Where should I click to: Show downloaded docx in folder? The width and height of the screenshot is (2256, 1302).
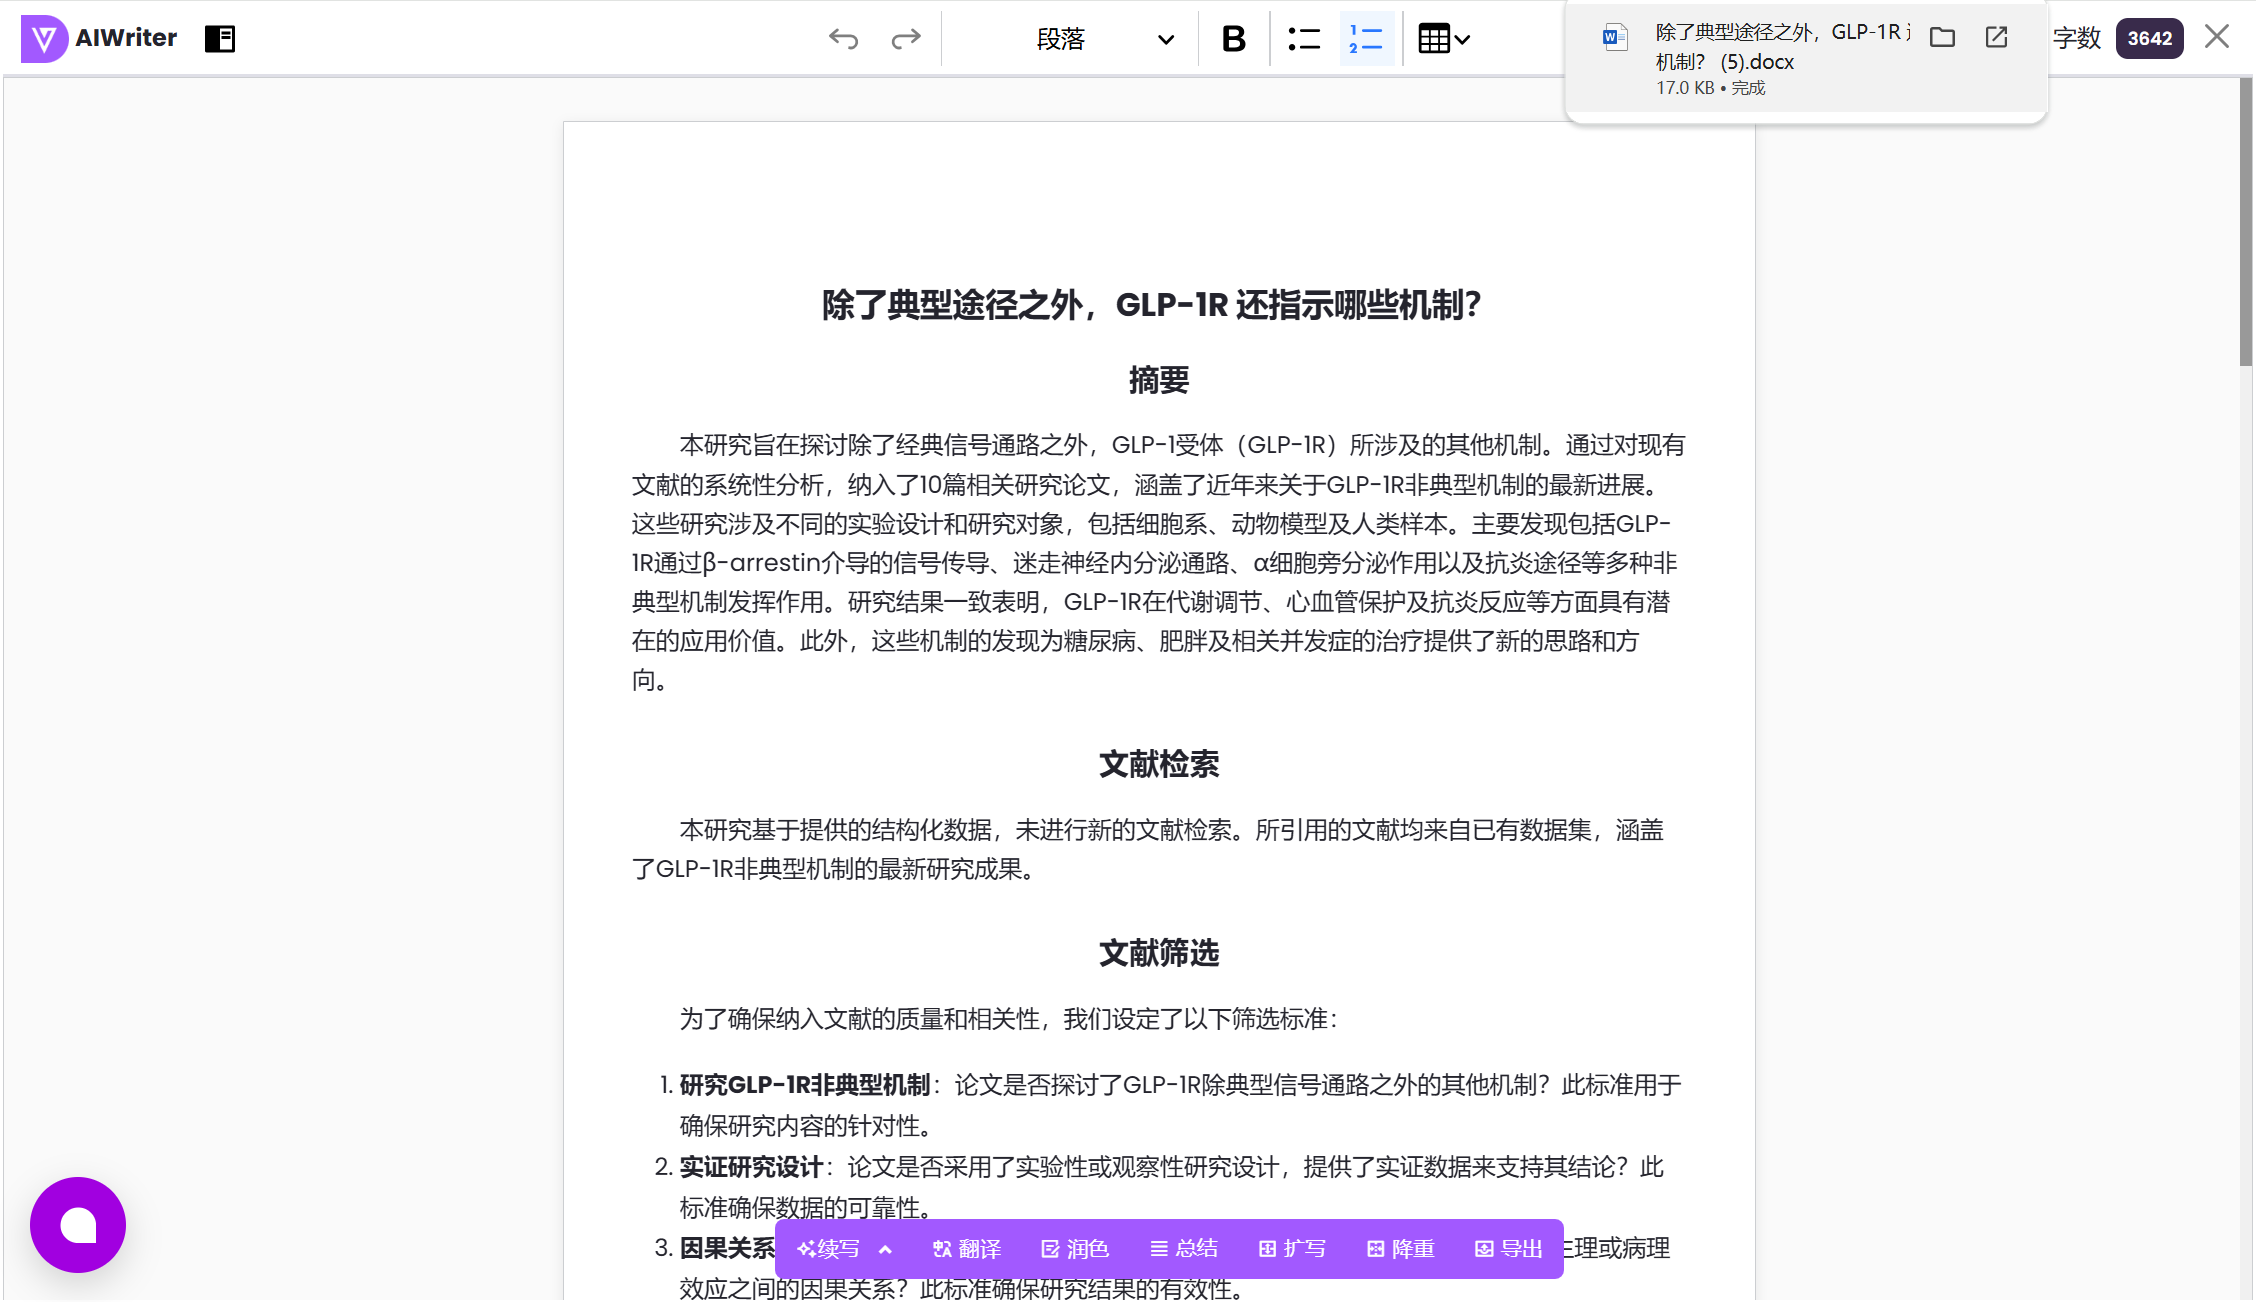(x=1943, y=36)
